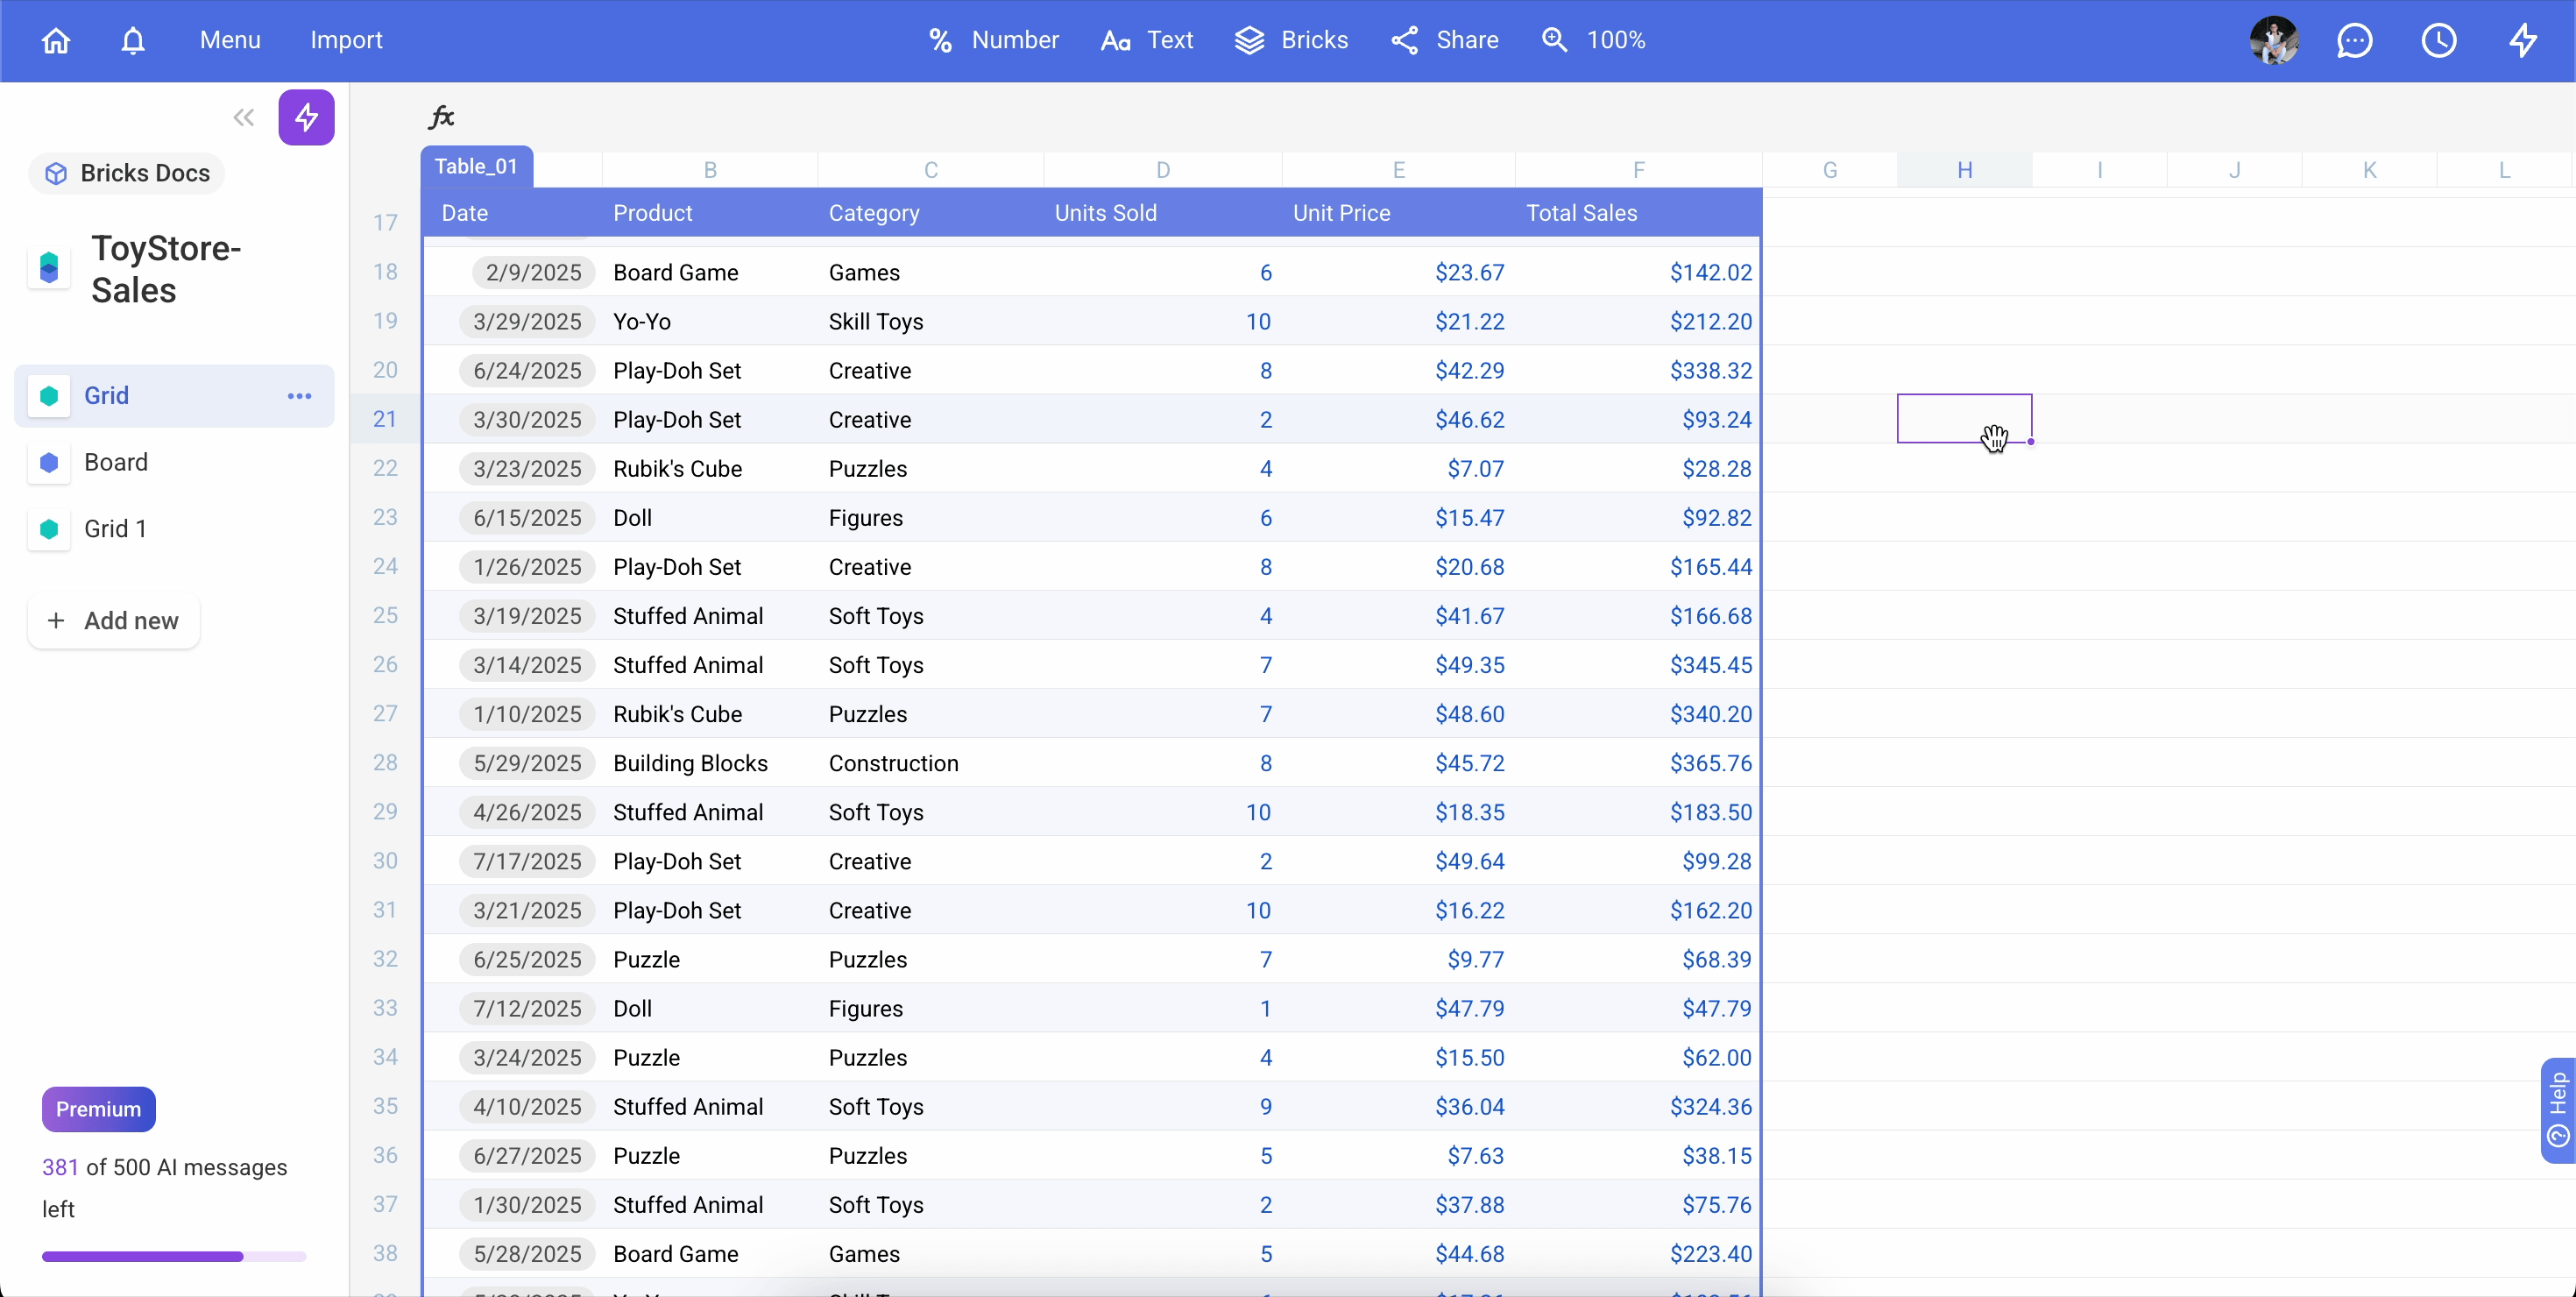The width and height of the screenshot is (2576, 1297).
Task: Go to the home page icon
Action: click(56, 40)
